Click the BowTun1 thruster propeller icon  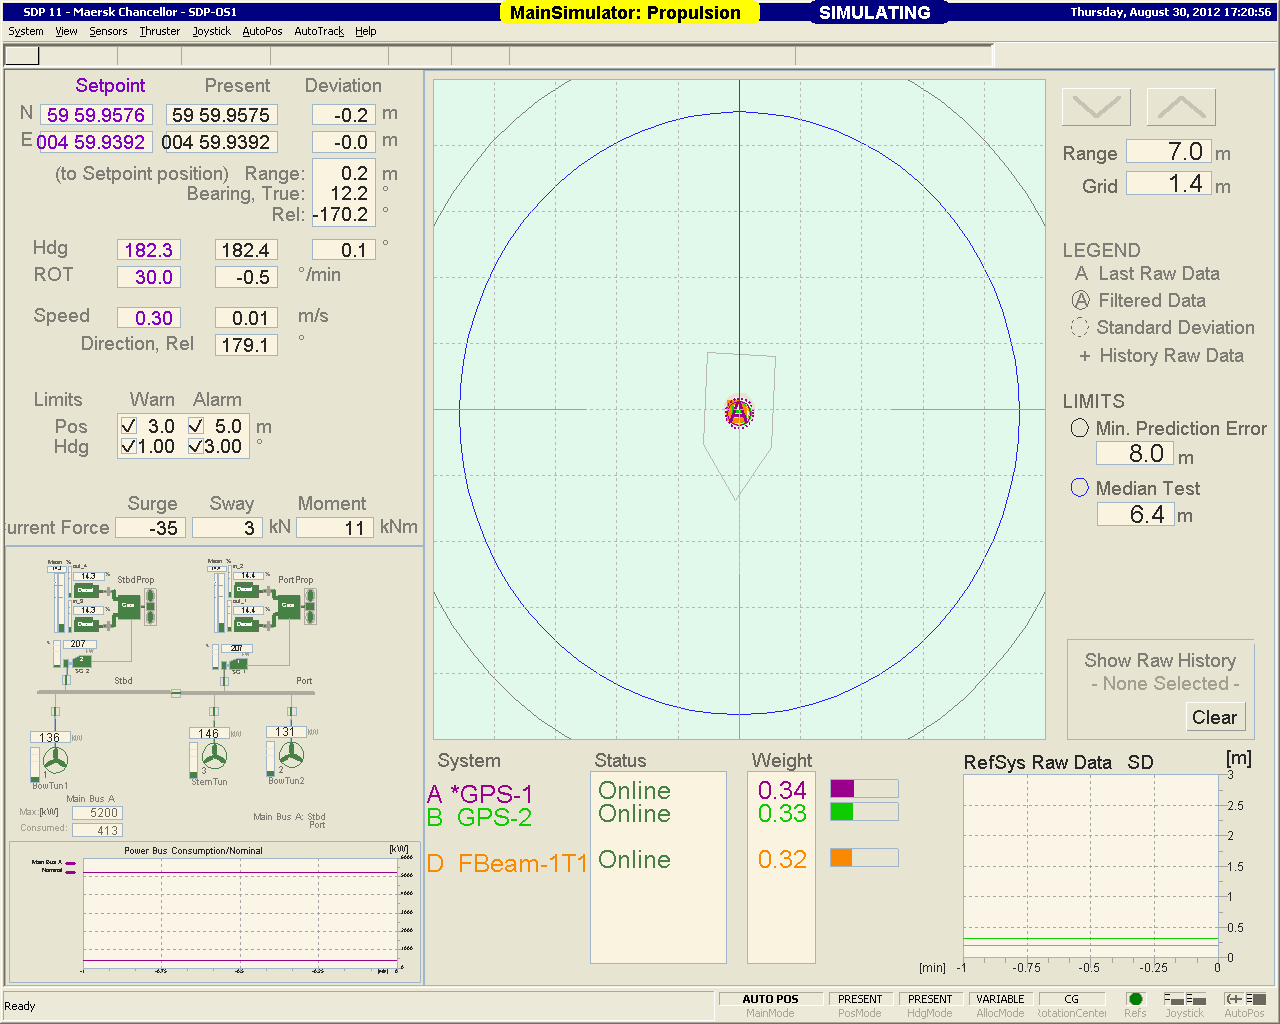click(54, 761)
